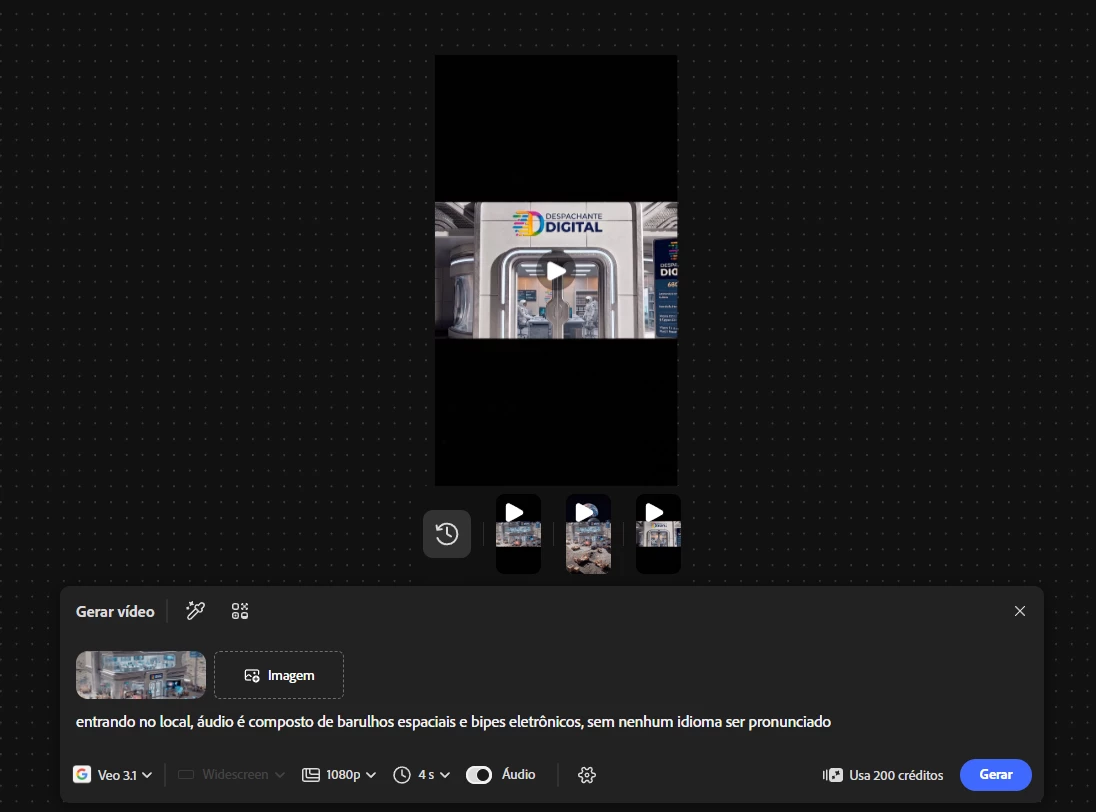The height and width of the screenshot is (812, 1096).
Task: Select the first video thumbnail next to the history button
Action: click(x=518, y=534)
